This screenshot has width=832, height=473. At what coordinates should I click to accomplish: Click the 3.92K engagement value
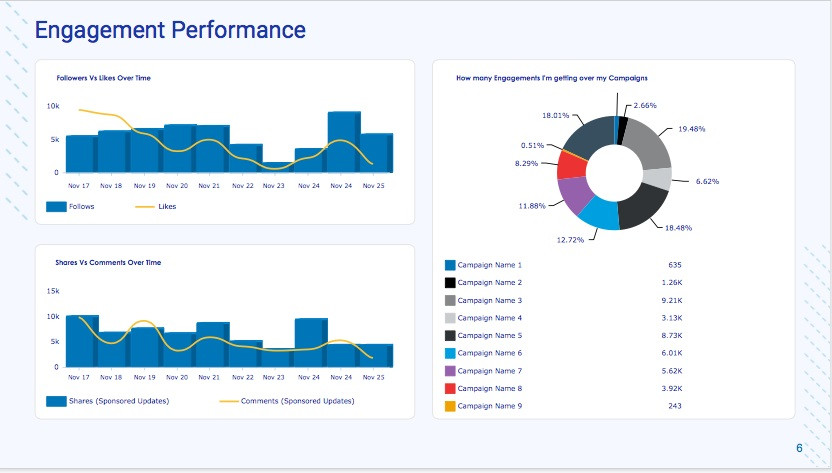tap(672, 389)
